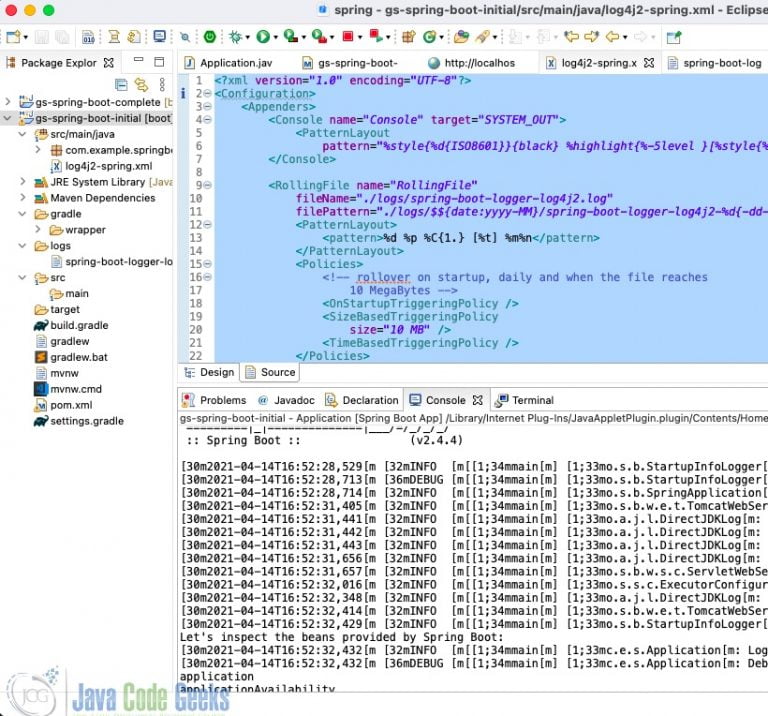Open the Problems view tab

(214, 400)
